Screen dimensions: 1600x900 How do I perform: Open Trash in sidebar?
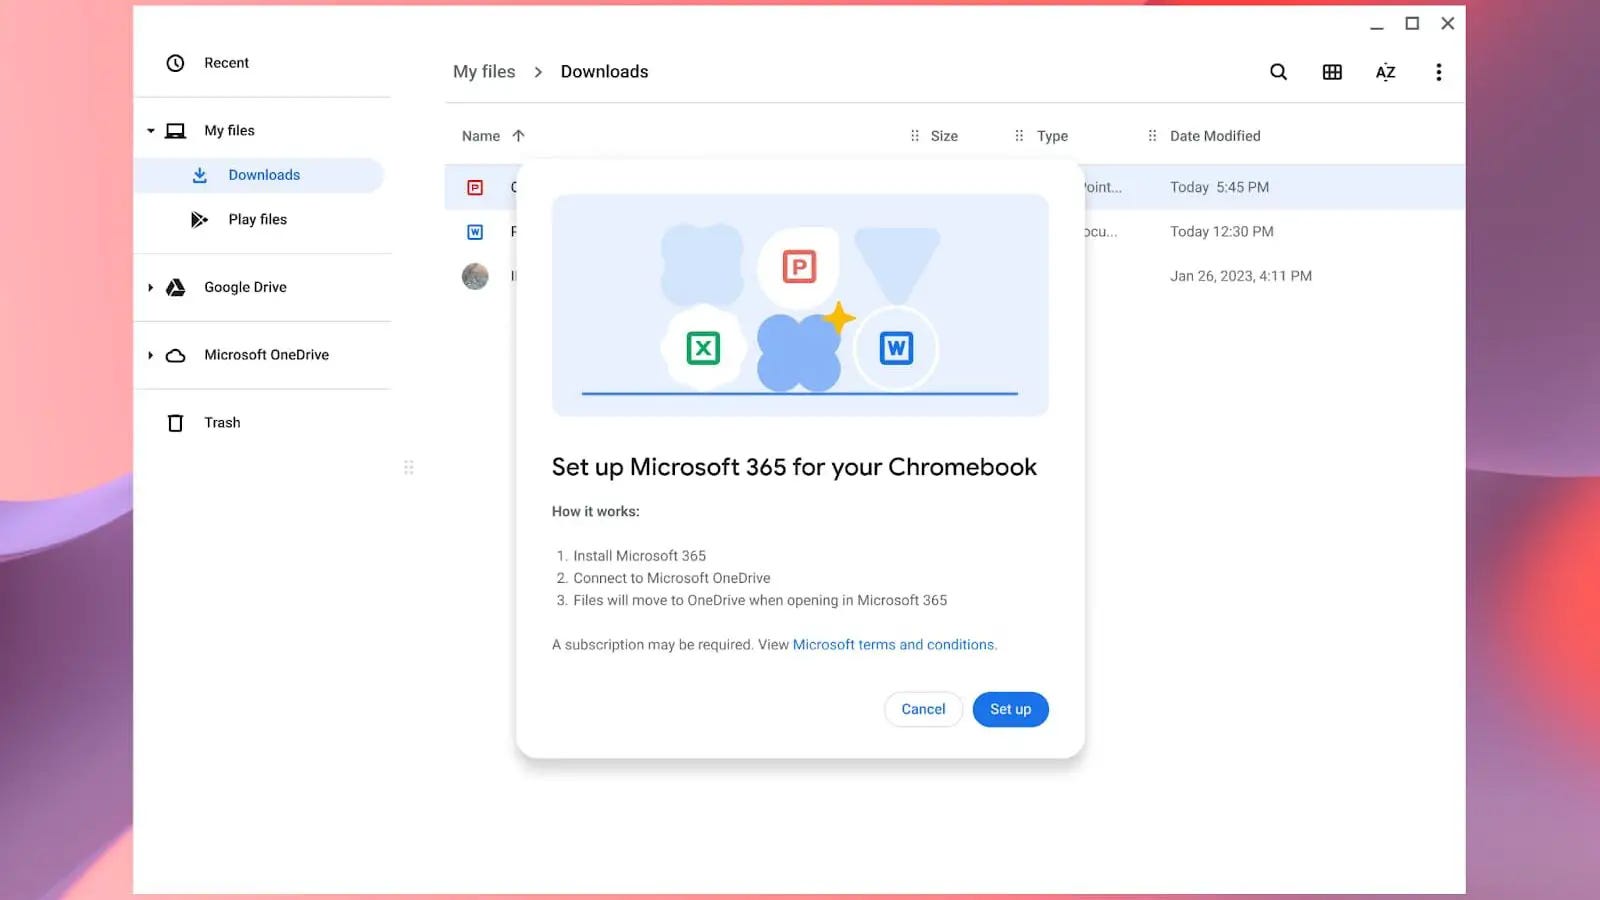pyautogui.click(x=222, y=423)
